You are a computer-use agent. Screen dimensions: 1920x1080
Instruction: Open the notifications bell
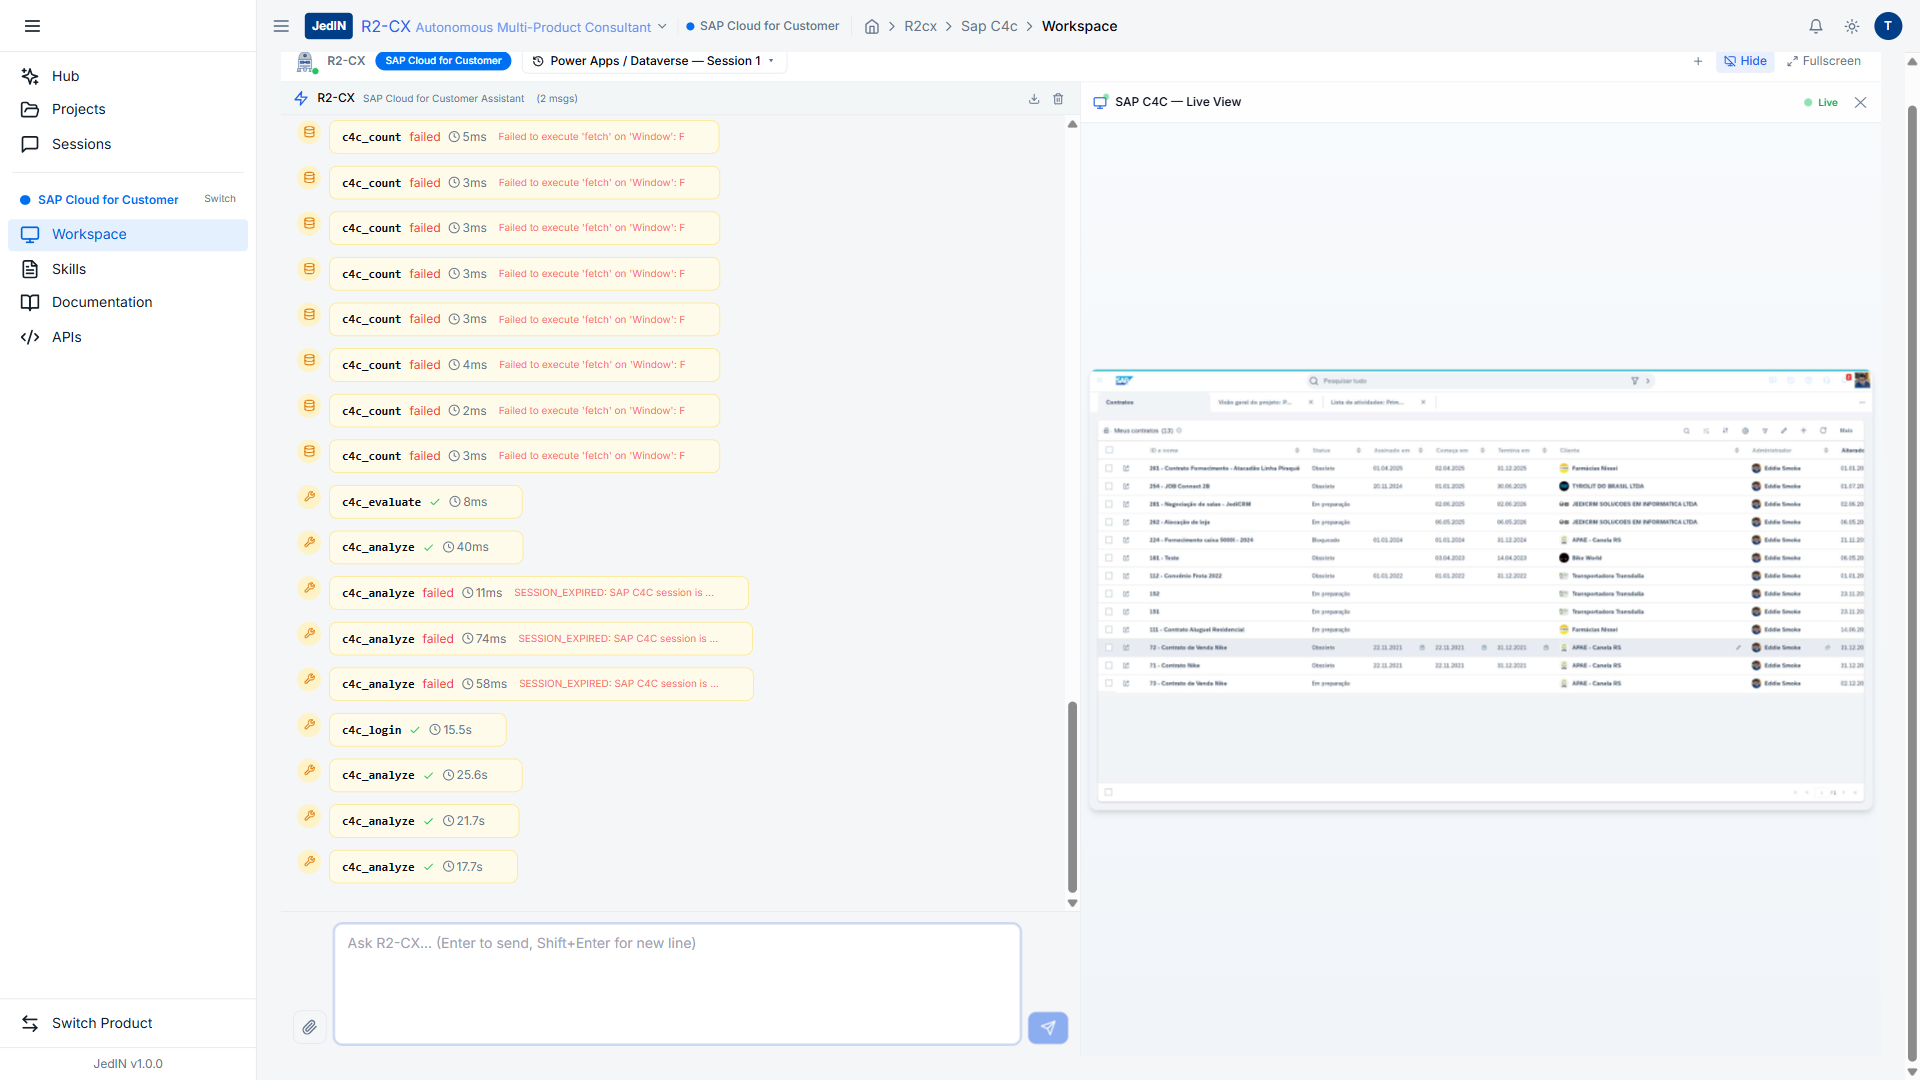(1815, 26)
